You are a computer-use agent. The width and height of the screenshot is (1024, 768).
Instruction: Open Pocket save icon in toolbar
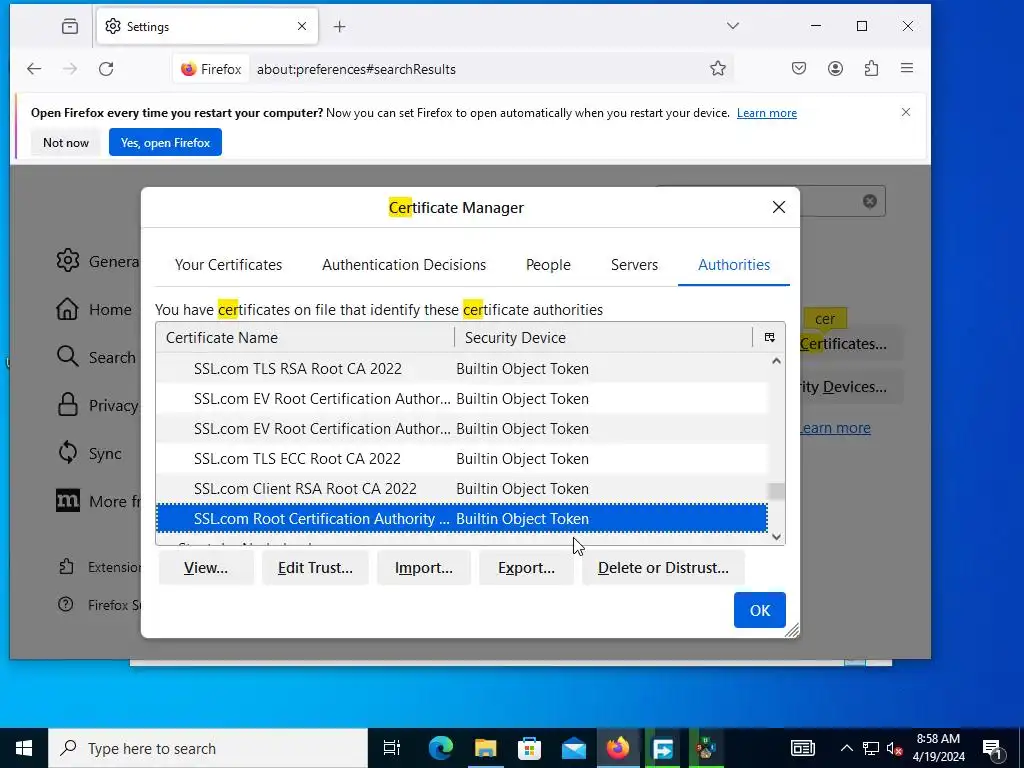(799, 68)
